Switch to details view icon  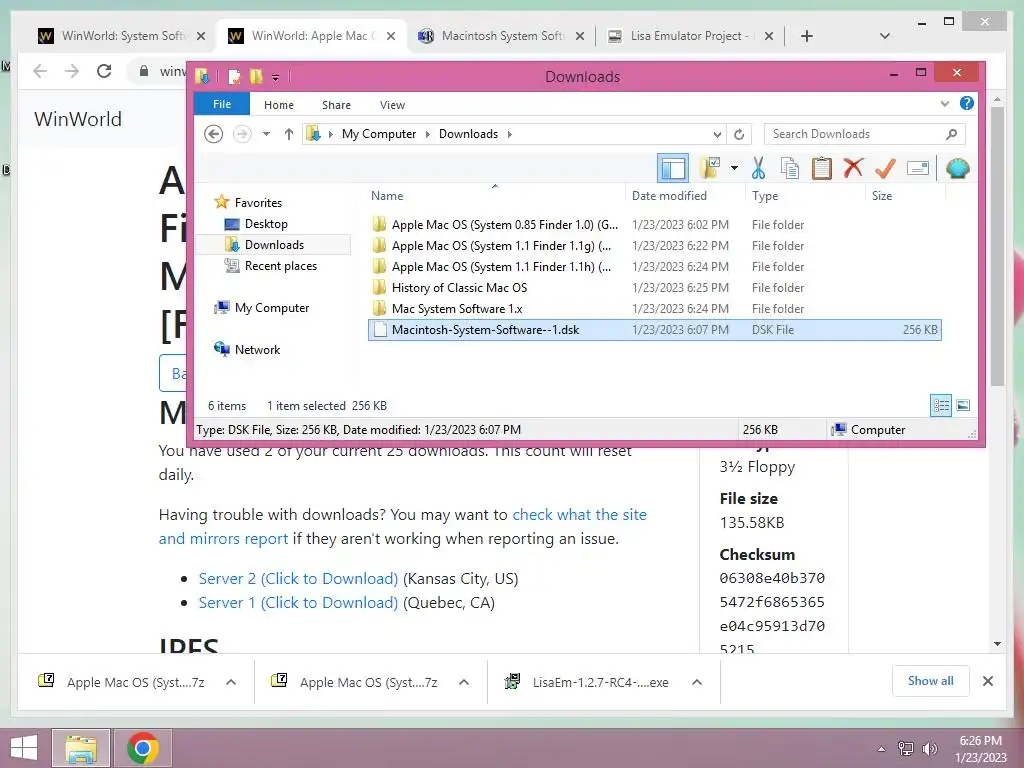(x=941, y=406)
